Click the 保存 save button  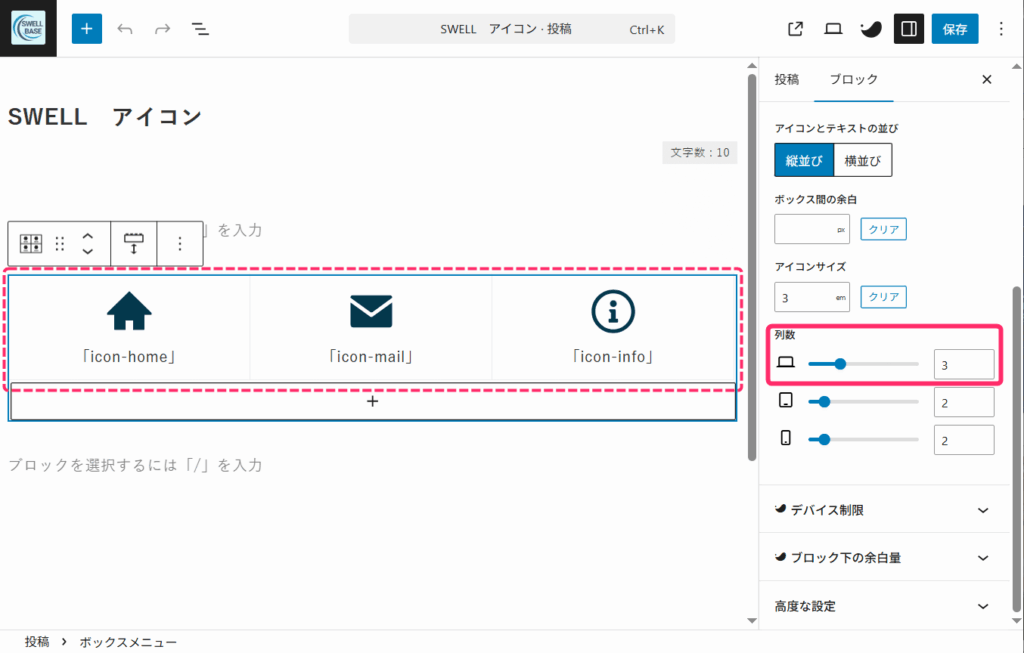pyautogui.click(x=955, y=29)
